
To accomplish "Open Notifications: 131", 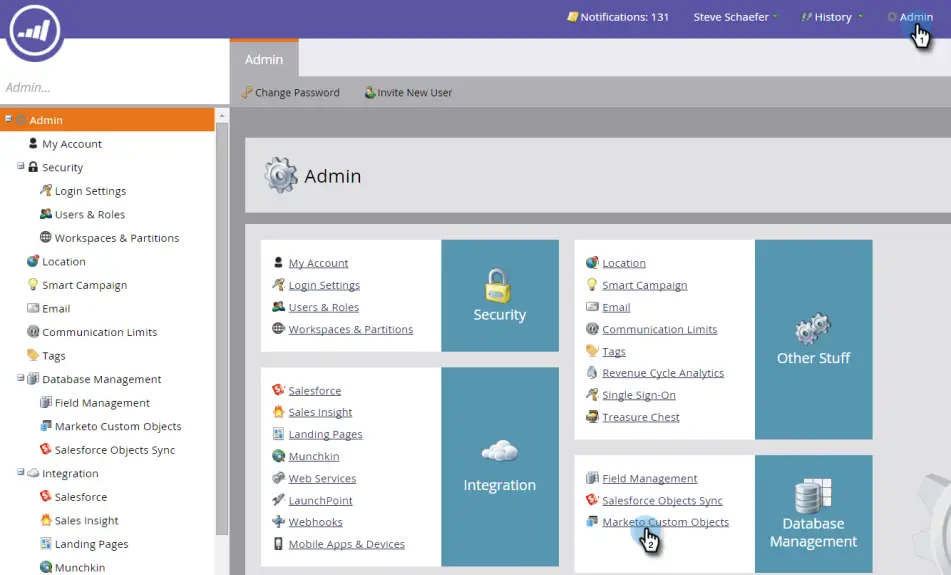I will tap(617, 17).
